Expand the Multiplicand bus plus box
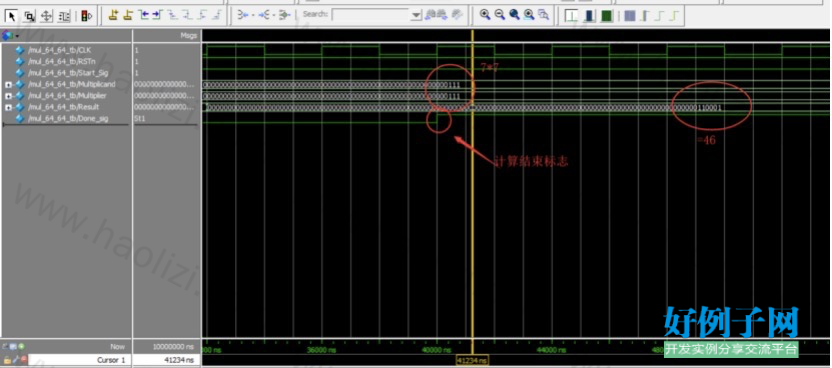The width and height of the screenshot is (832, 368). (x=8, y=84)
